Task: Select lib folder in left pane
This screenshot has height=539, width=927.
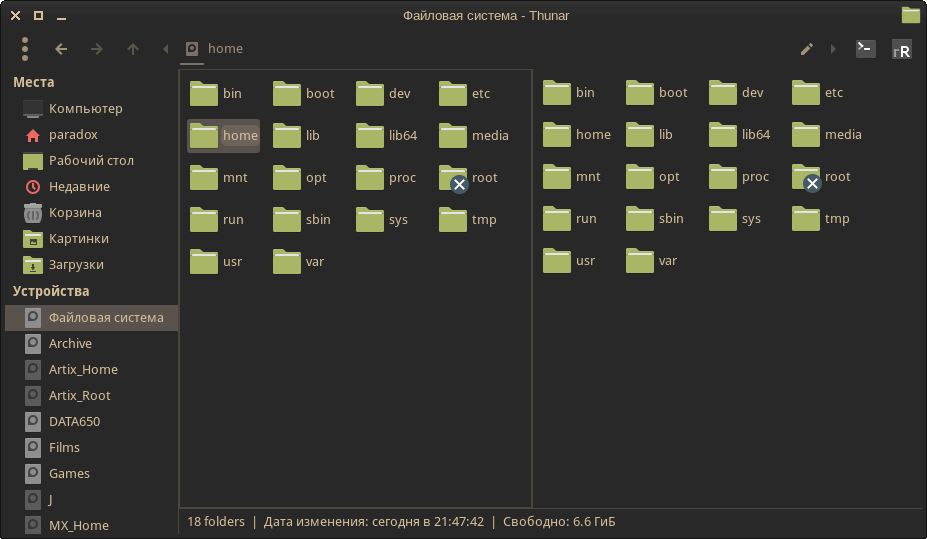Action: pyautogui.click(x=296, y=135)
